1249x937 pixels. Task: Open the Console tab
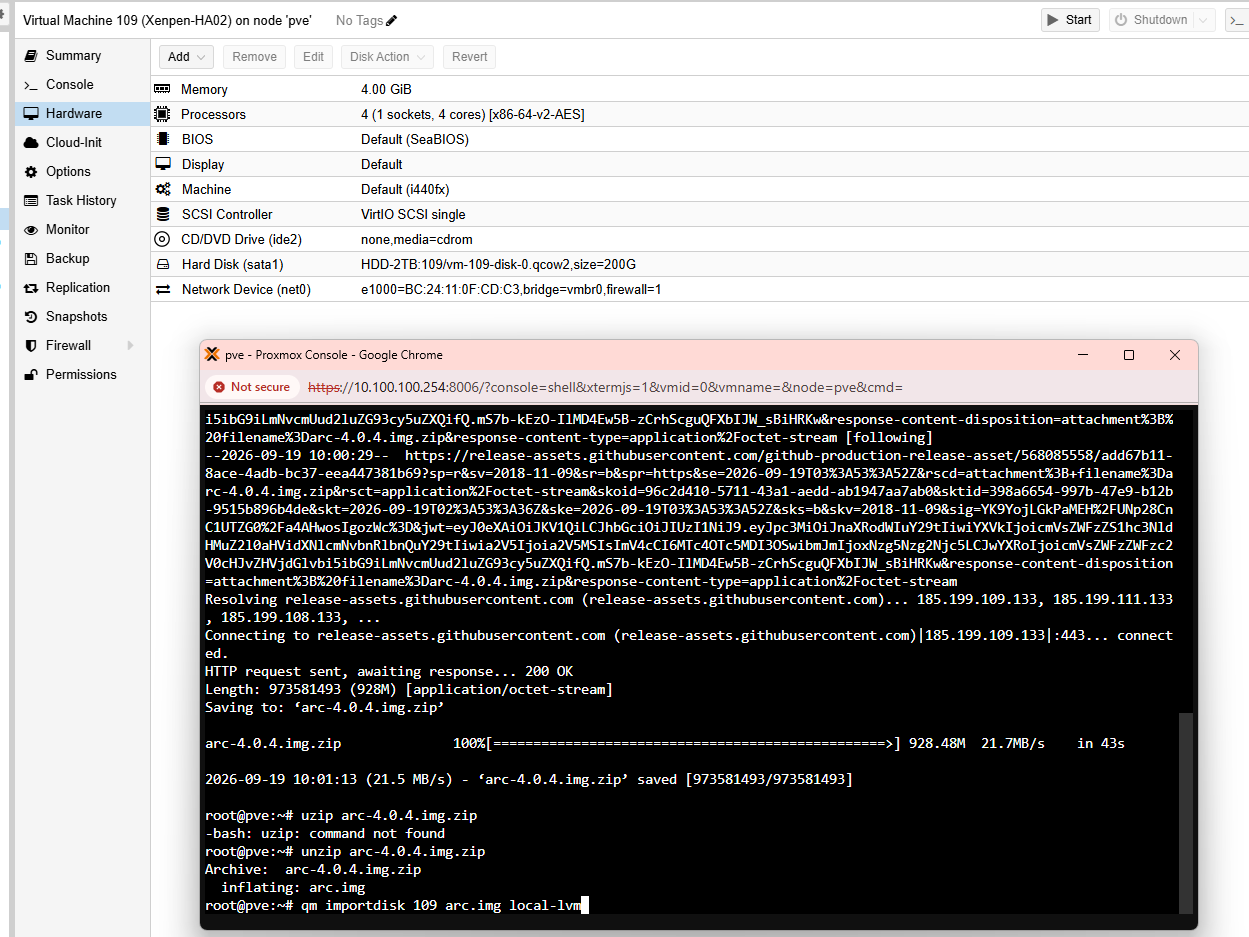coord(82,85)
